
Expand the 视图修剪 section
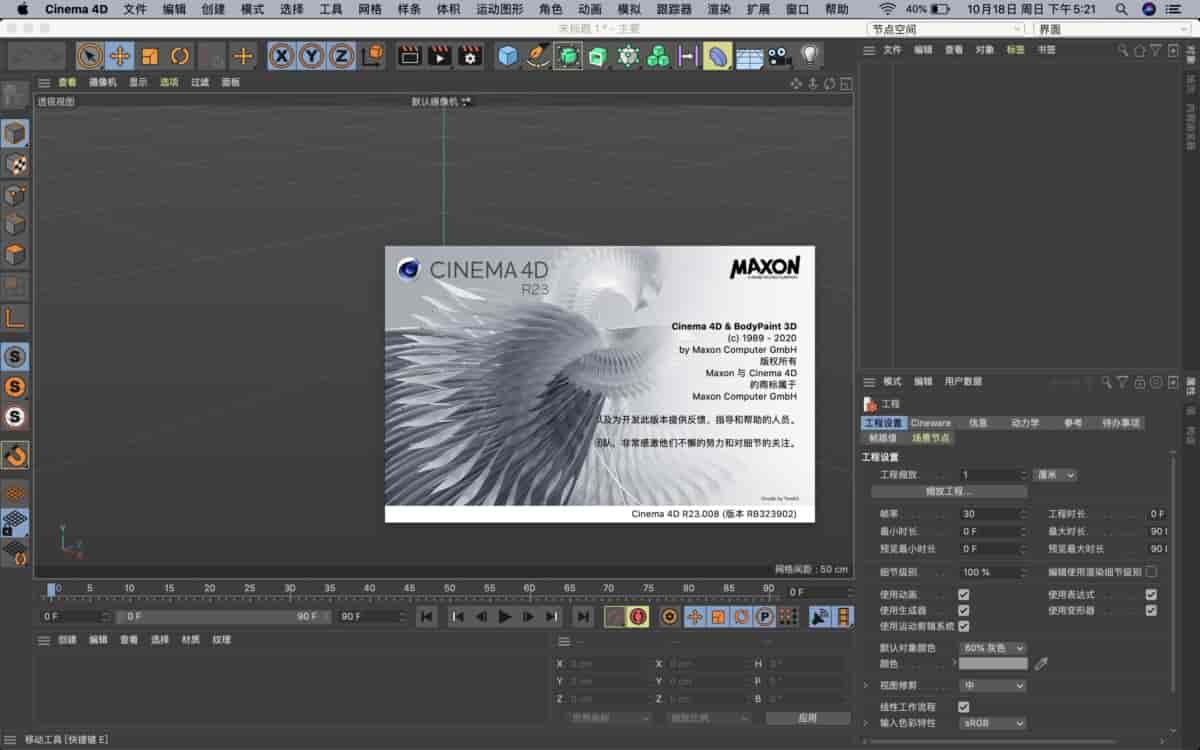[866, 686]
